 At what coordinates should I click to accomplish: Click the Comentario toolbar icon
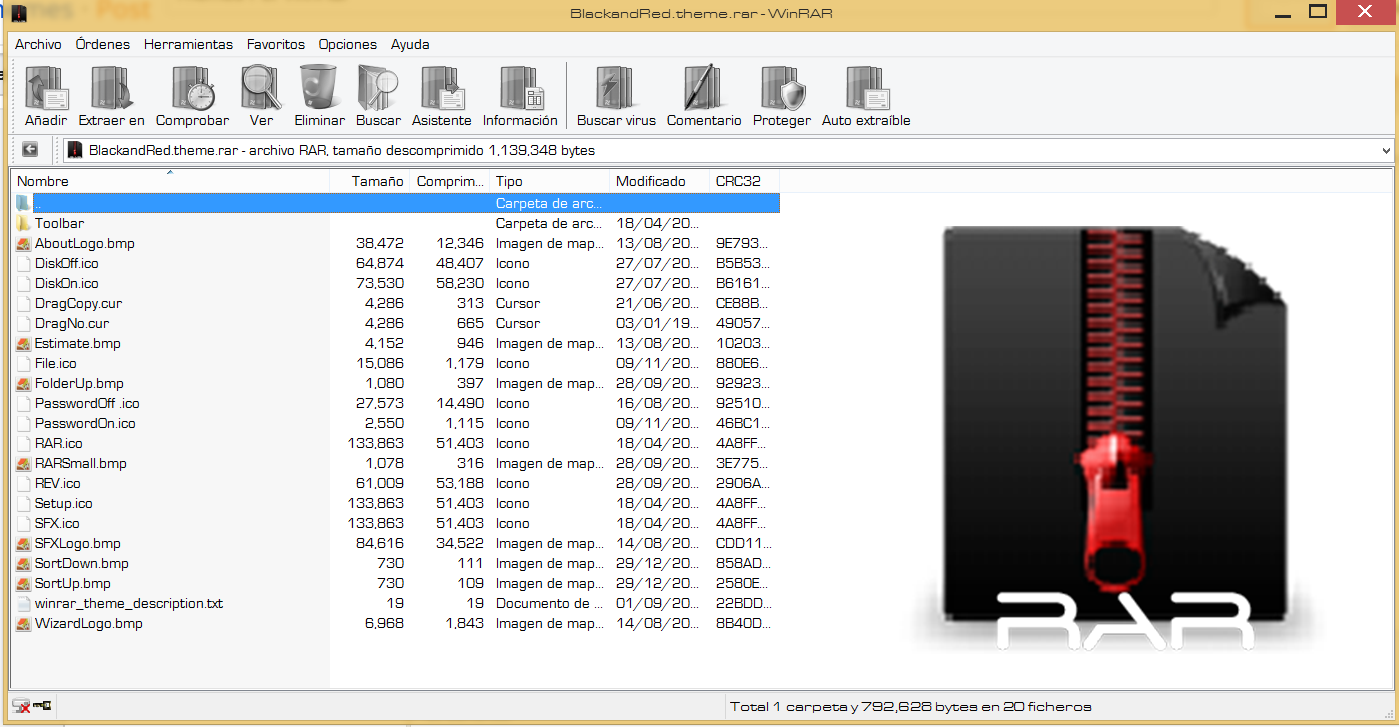point(704,88)
